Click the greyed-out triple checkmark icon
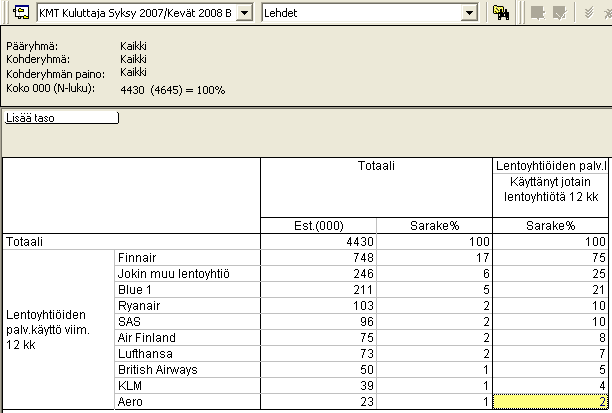This screenshot has height=413, width=612. pyautogui.click(x=589, y=13)
